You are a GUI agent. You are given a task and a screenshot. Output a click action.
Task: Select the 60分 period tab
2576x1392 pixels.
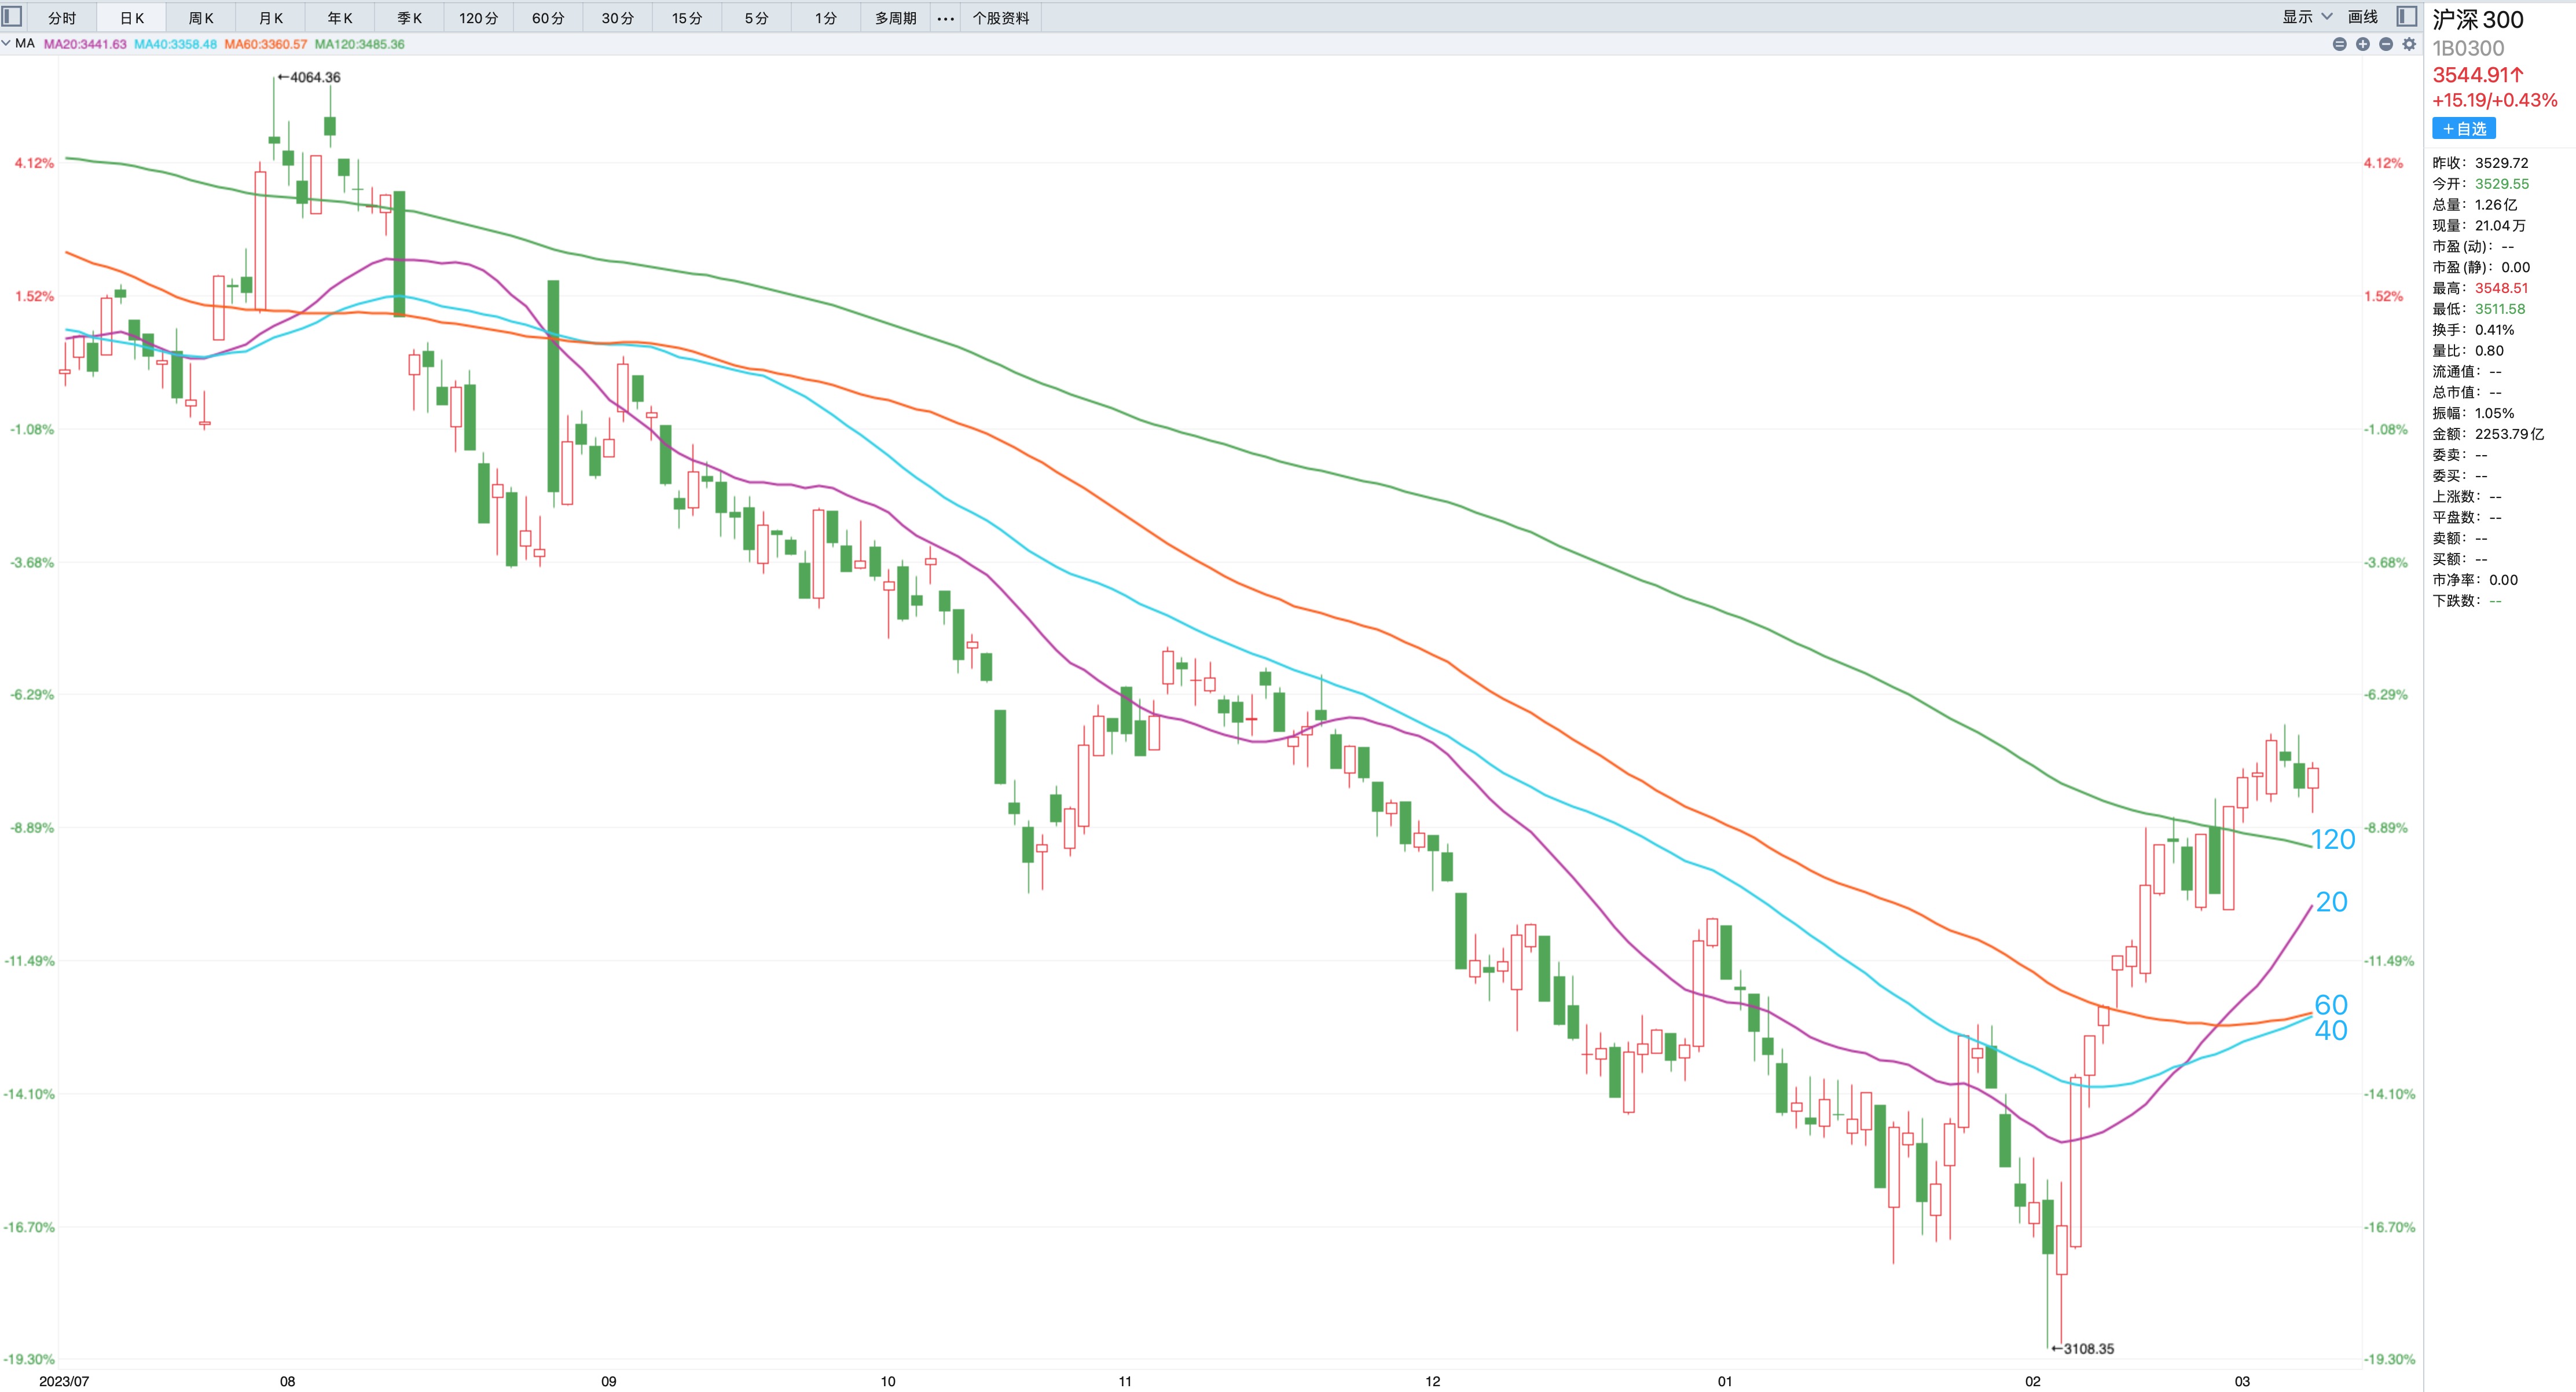548,18
